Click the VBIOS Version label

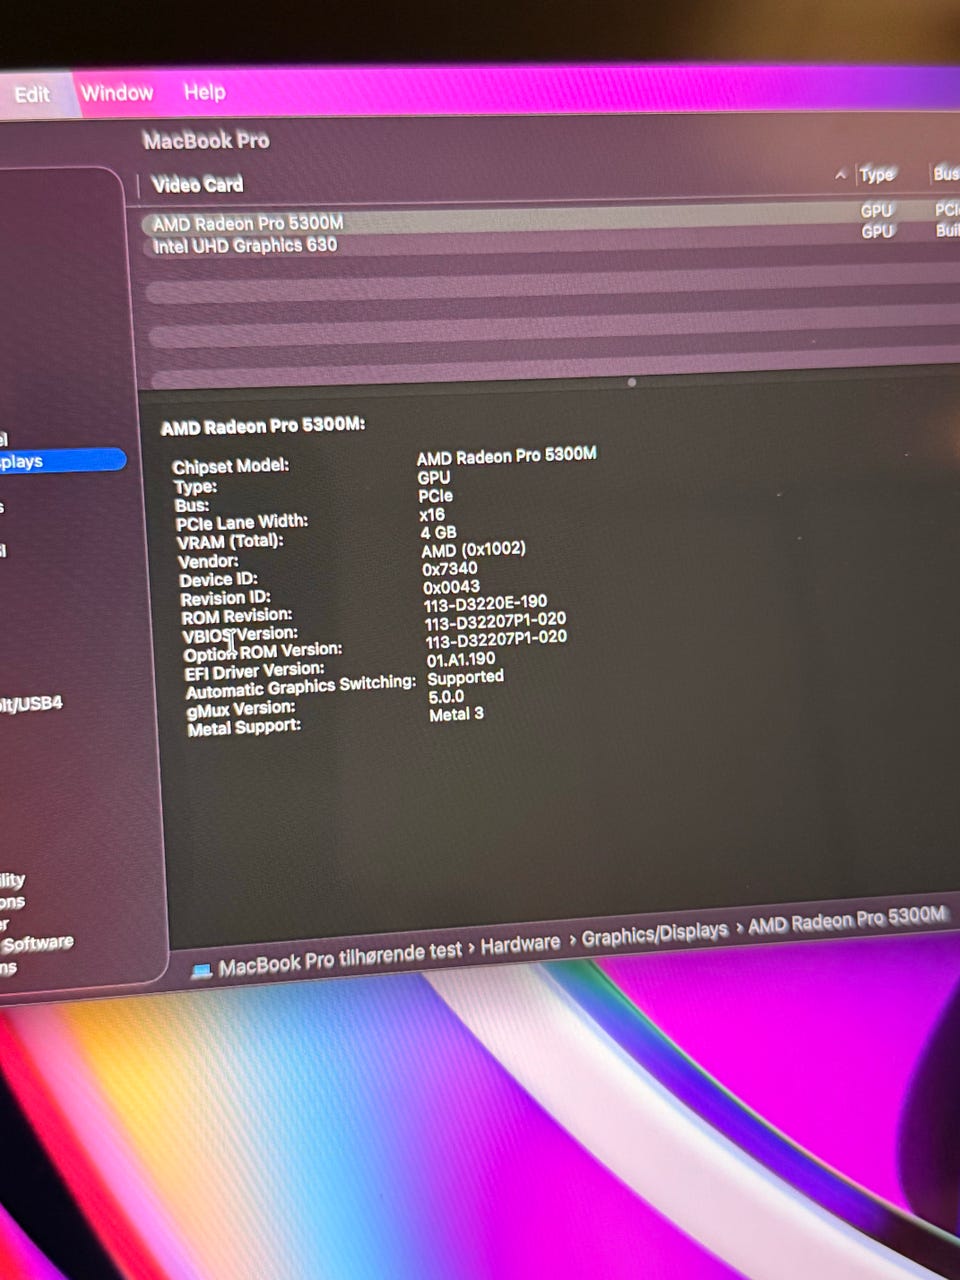click(x=240, y=635)
